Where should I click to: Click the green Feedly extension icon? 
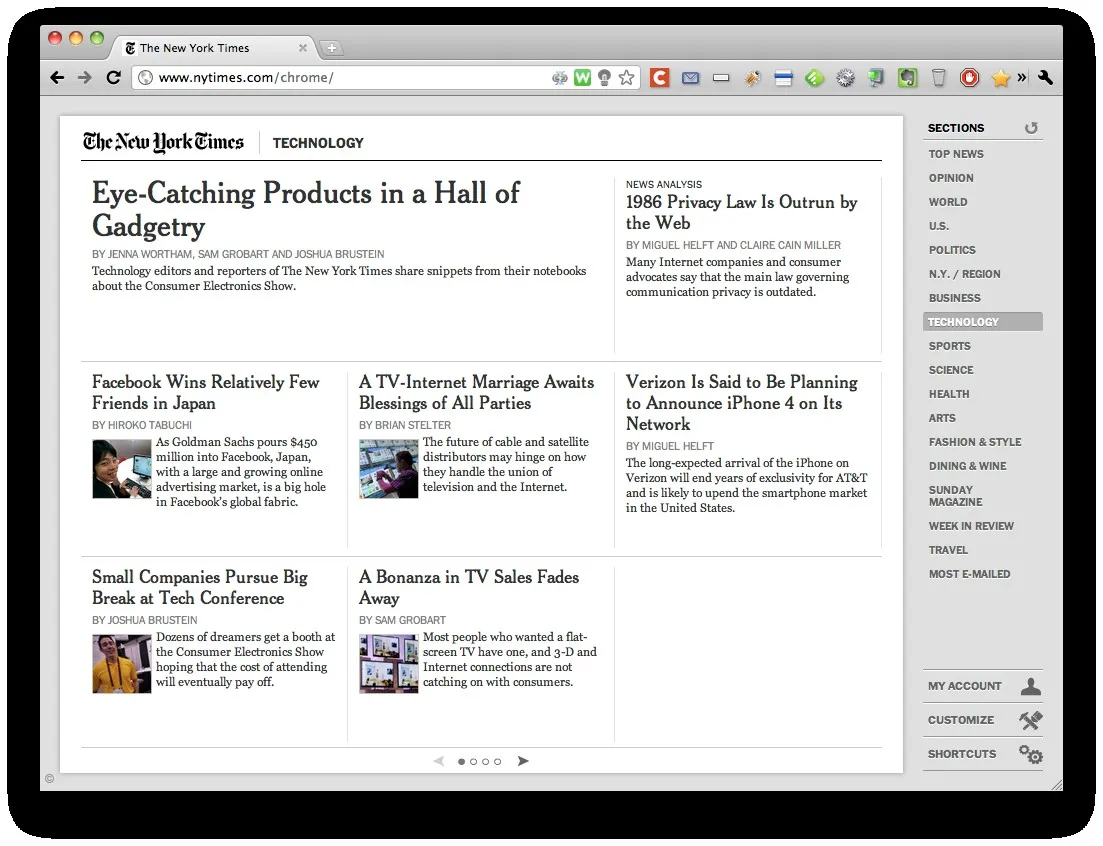815,78
